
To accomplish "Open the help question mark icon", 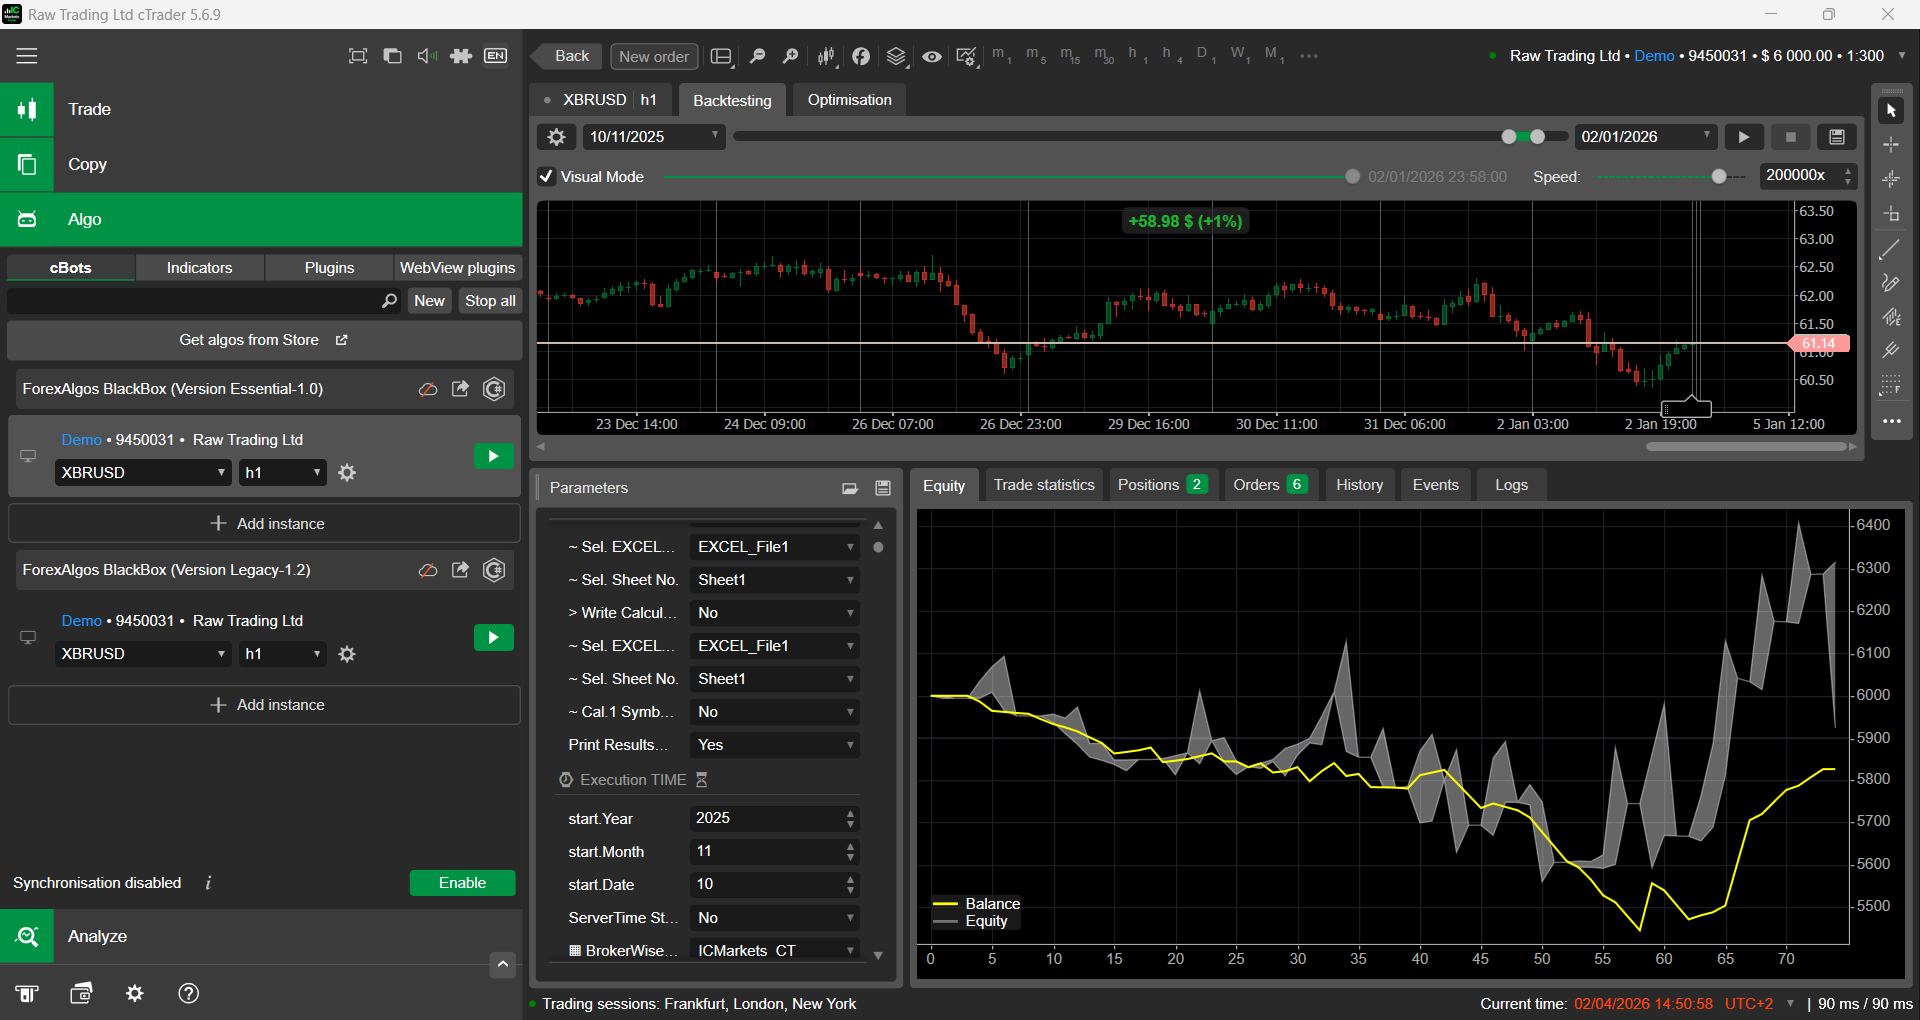I will (x=188, y=993).
